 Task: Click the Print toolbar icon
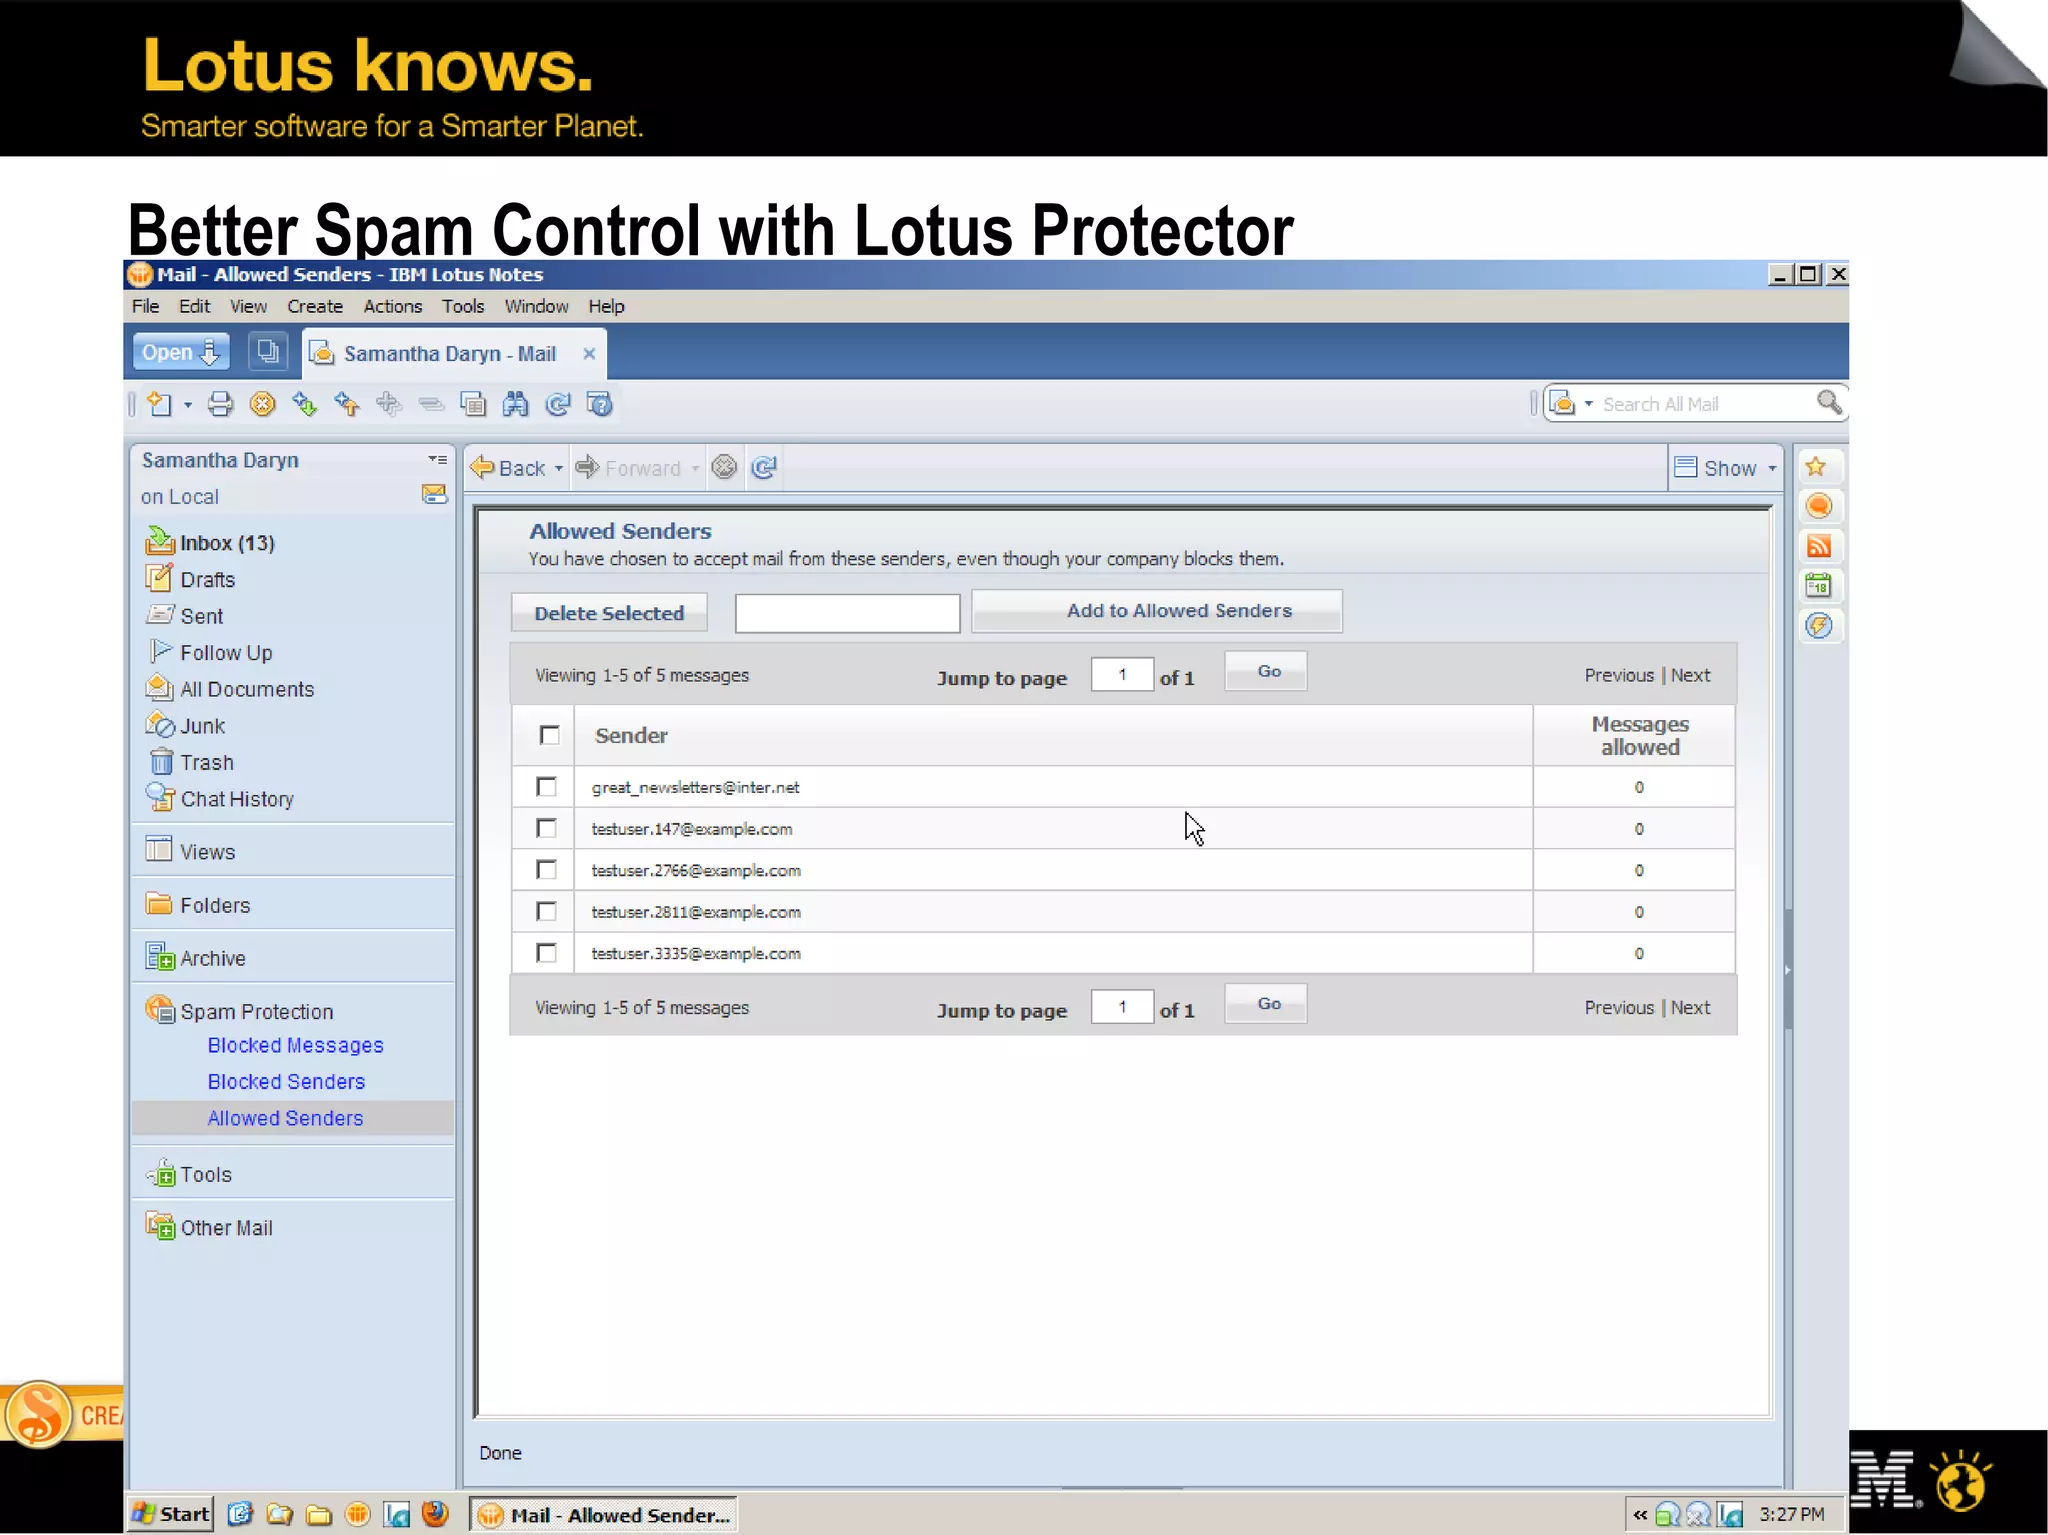(220, 404)
